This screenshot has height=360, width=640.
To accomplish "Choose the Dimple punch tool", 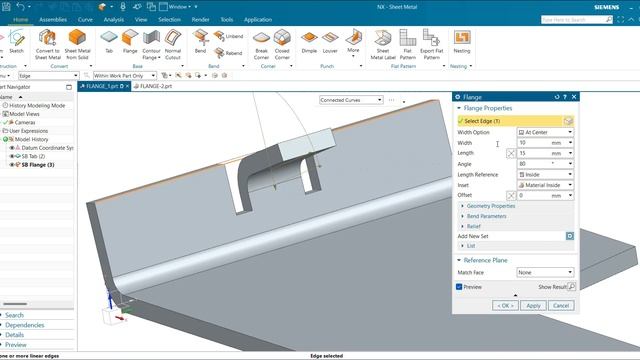I will click(x=309, y=41).
